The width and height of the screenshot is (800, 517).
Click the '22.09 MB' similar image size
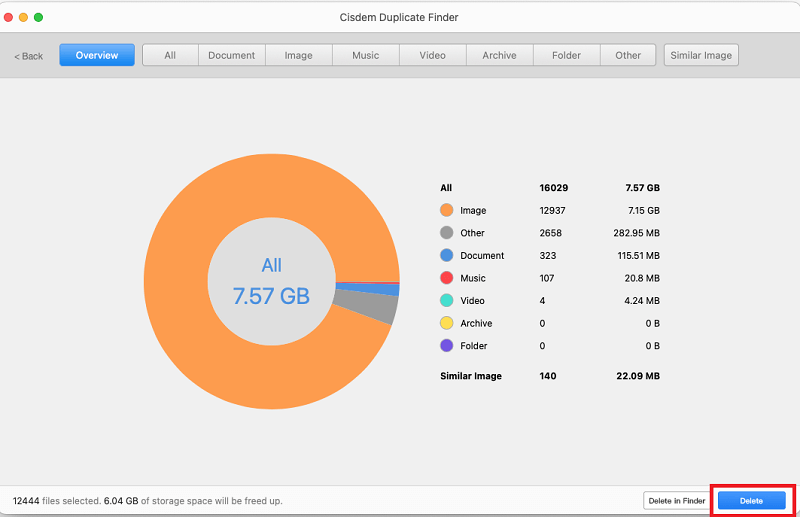638,376
